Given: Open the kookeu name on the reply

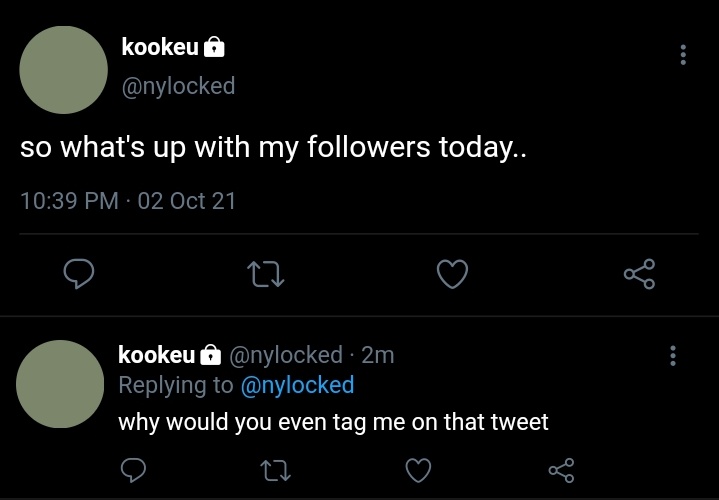Looking at the screenshot, I should pyautogui.click(x=156, y=355).
